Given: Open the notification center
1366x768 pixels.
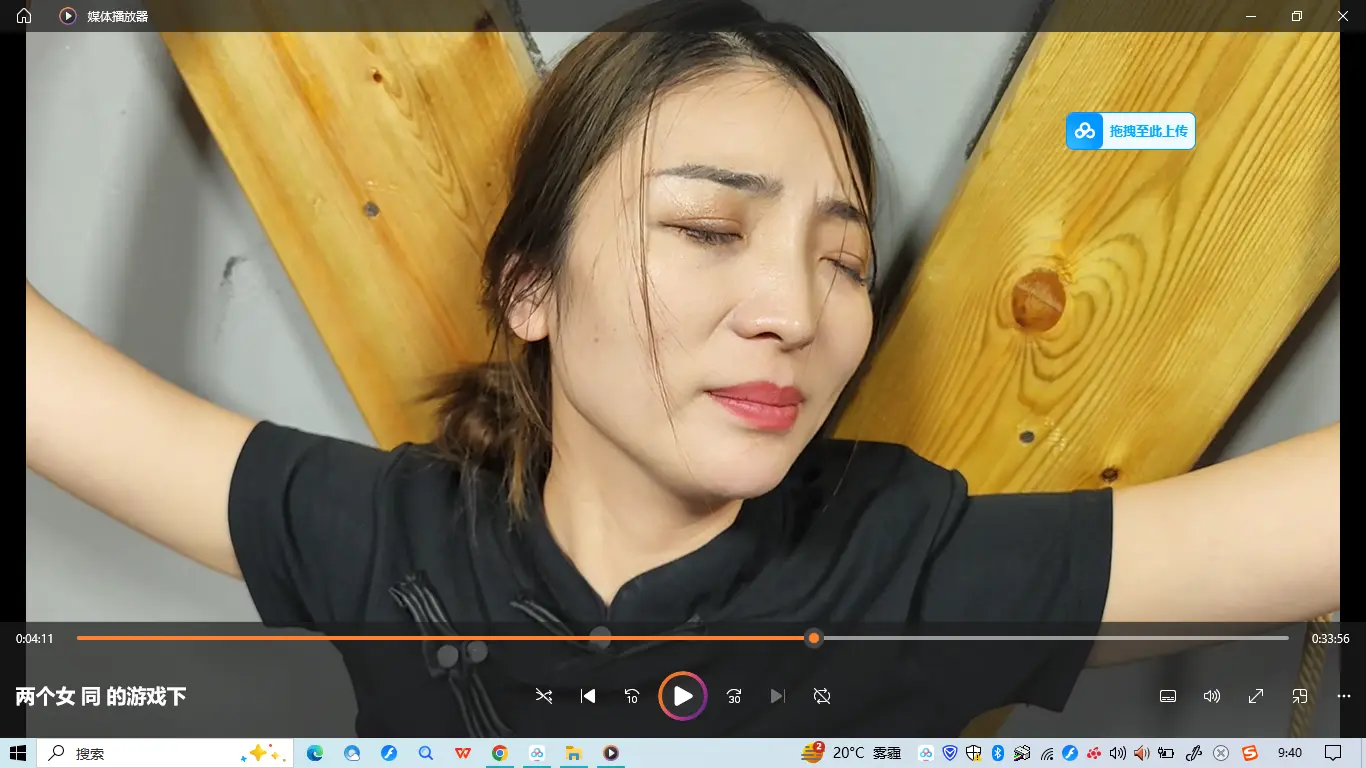Looking at the screenshot, I should tap(1332, 753).
